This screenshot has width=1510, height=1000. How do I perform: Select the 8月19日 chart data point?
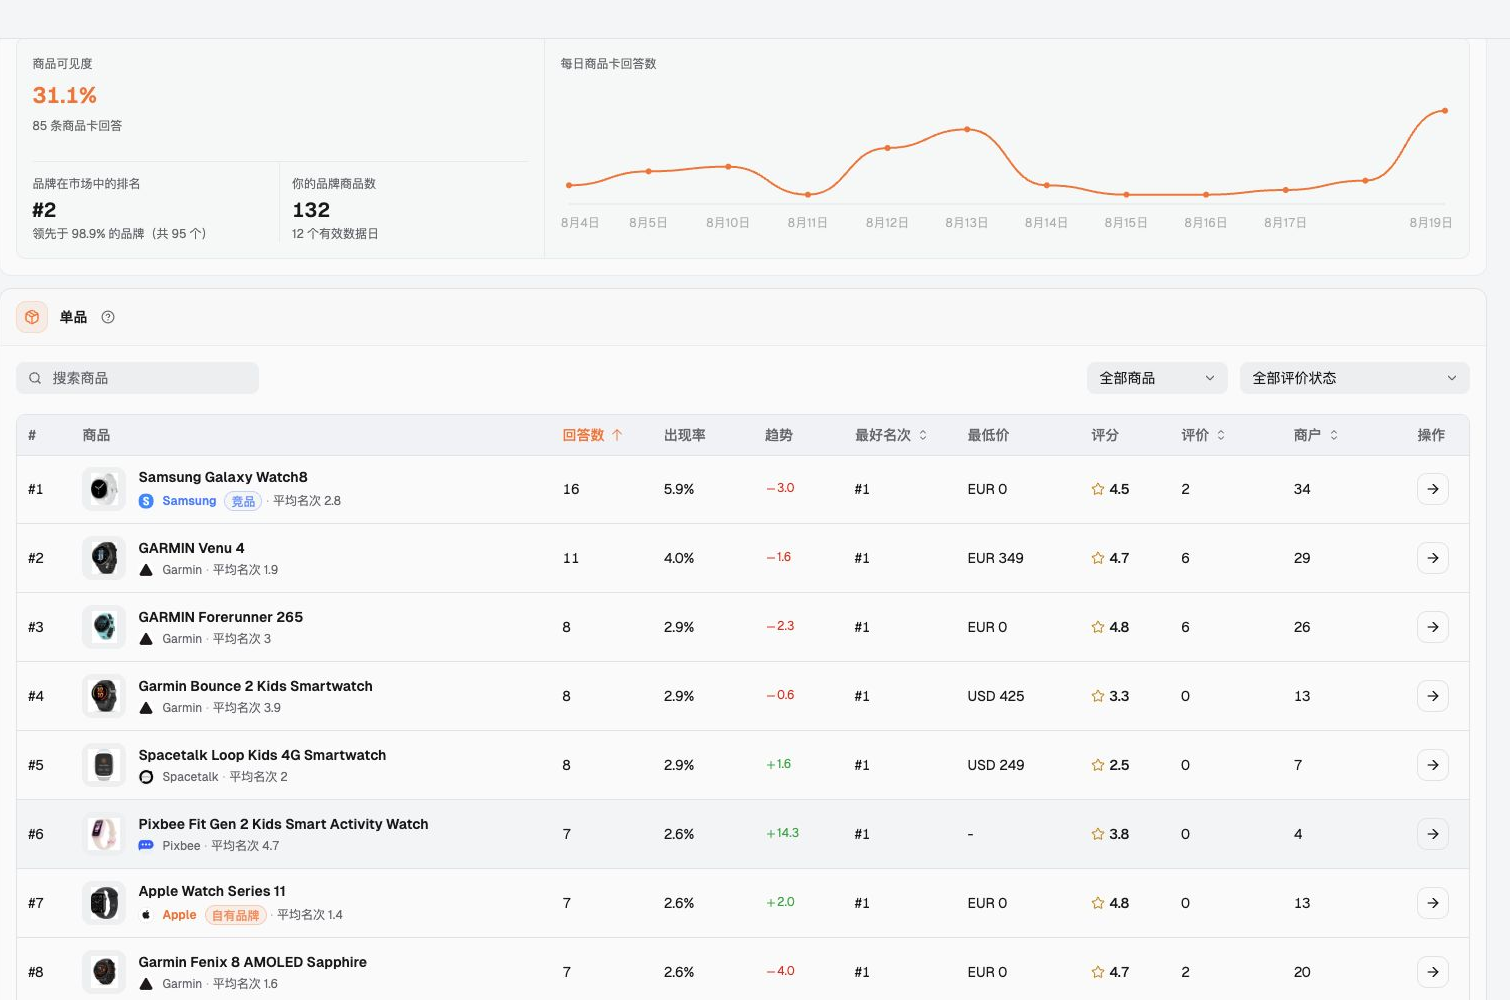pos(1445,111)
